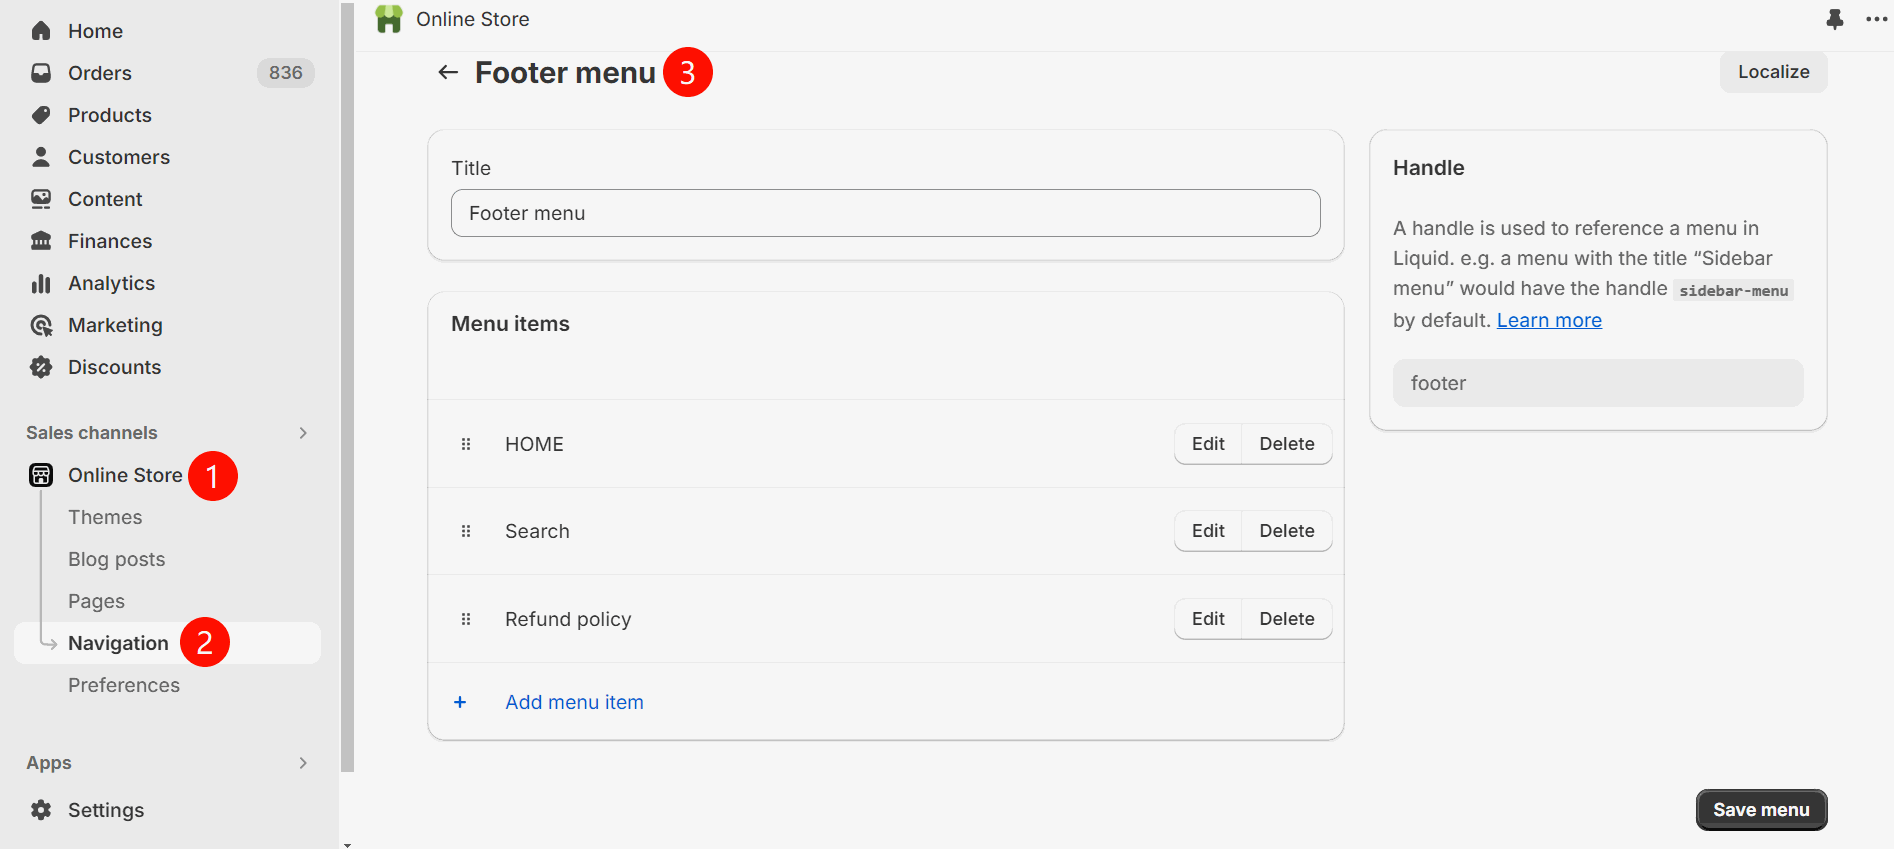Open the Learn more link
The image size is (1894, 849).
[x=1548, y=320]
